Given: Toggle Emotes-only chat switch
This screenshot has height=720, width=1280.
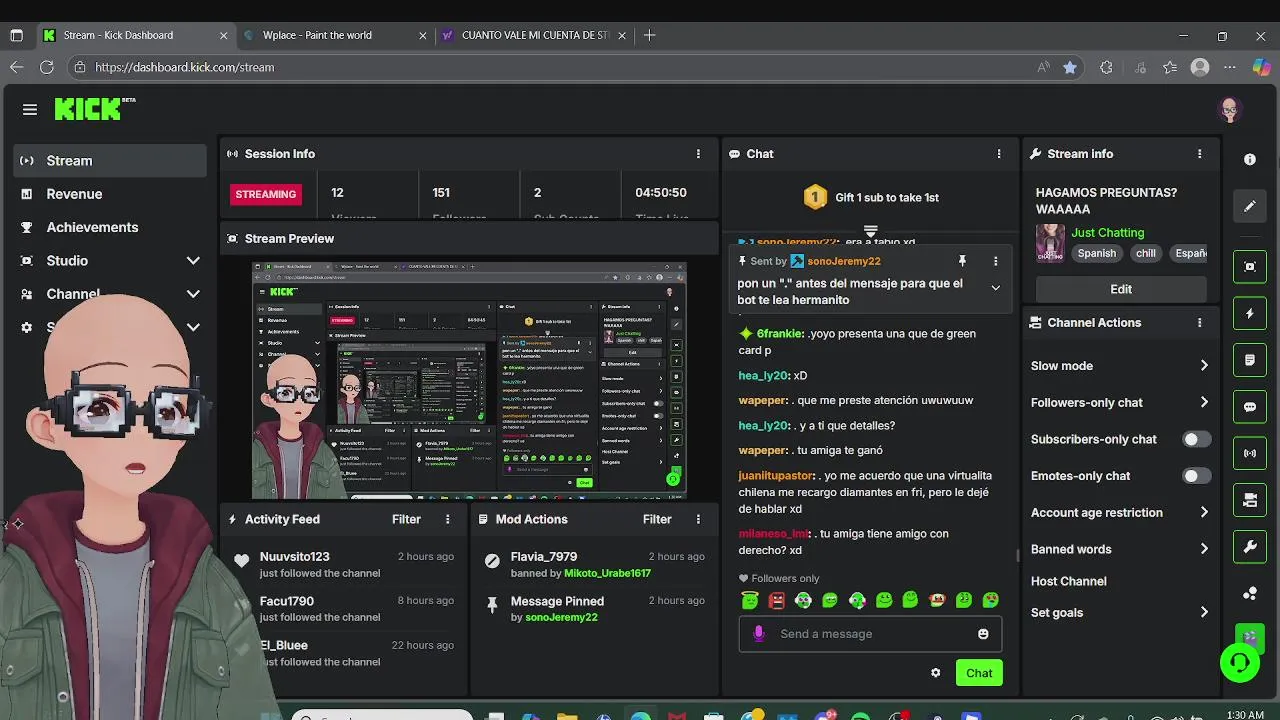Looking at the screenshot, I should coord(1196,476).
